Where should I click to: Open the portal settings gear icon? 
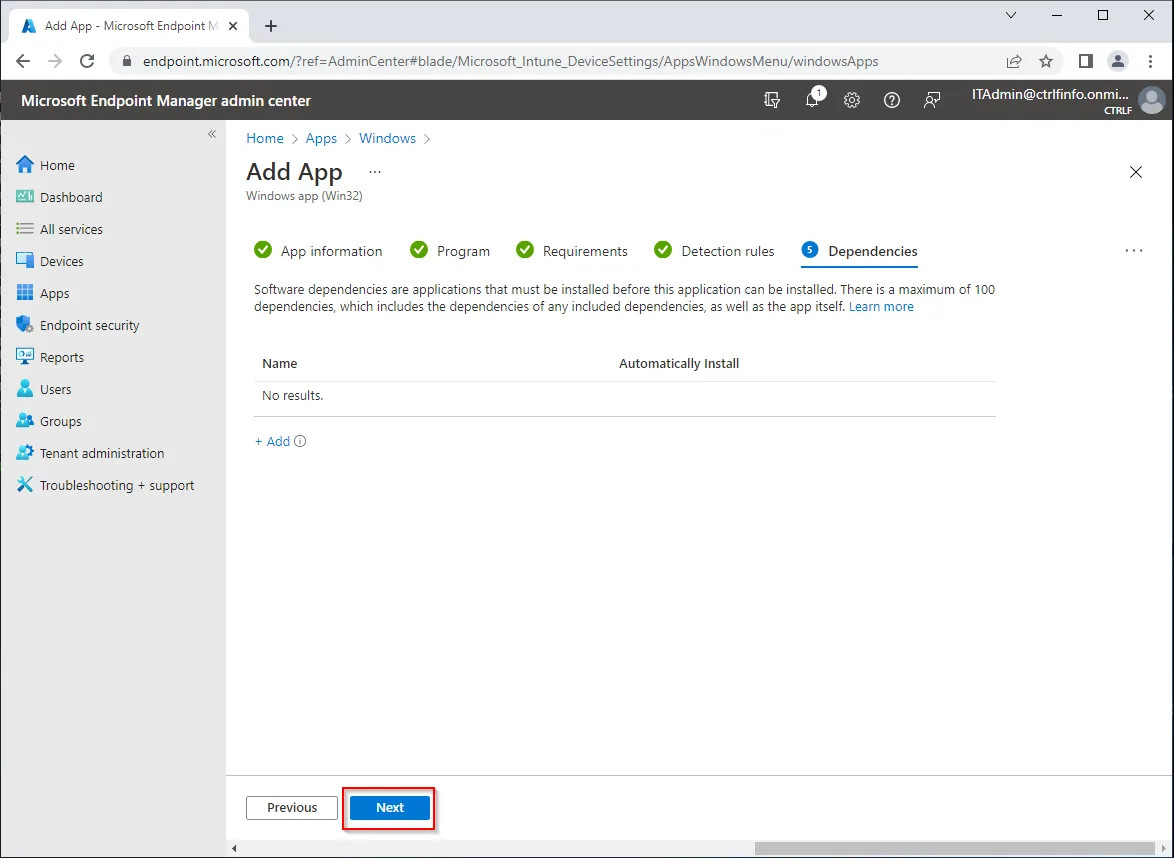click(x=852, y=100)
